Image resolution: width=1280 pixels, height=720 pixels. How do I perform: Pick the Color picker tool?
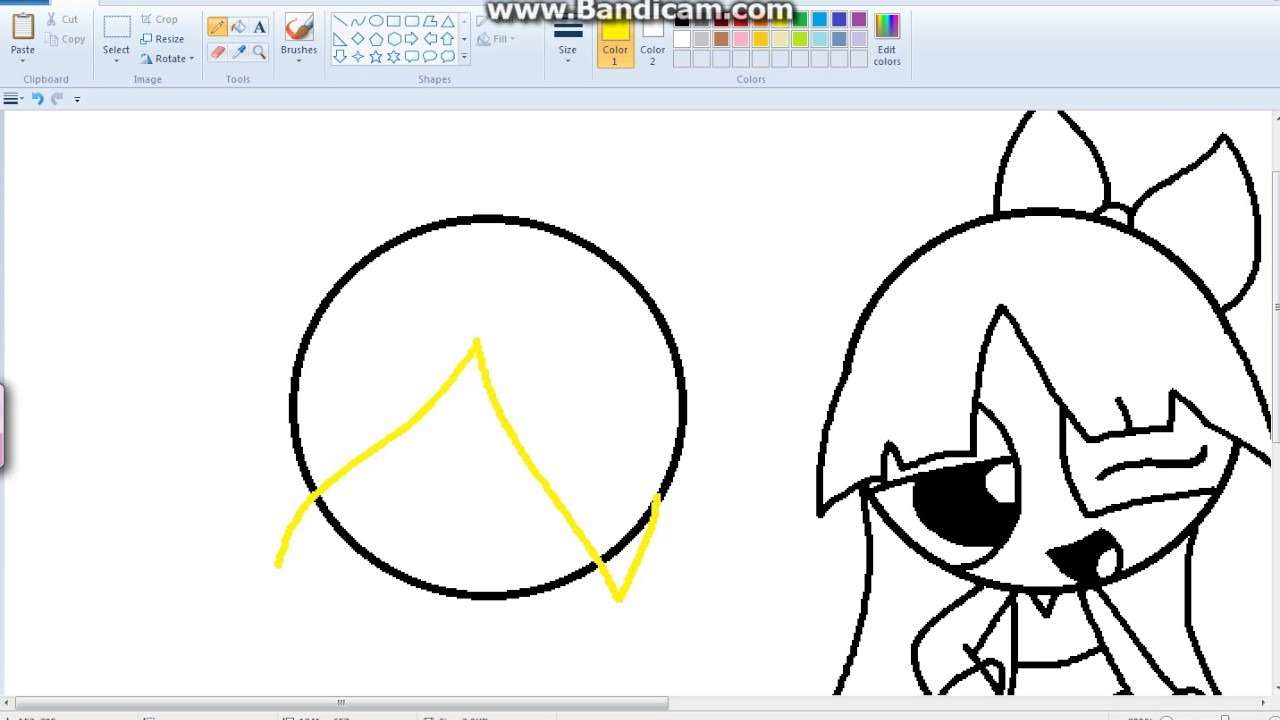(238, 51)
